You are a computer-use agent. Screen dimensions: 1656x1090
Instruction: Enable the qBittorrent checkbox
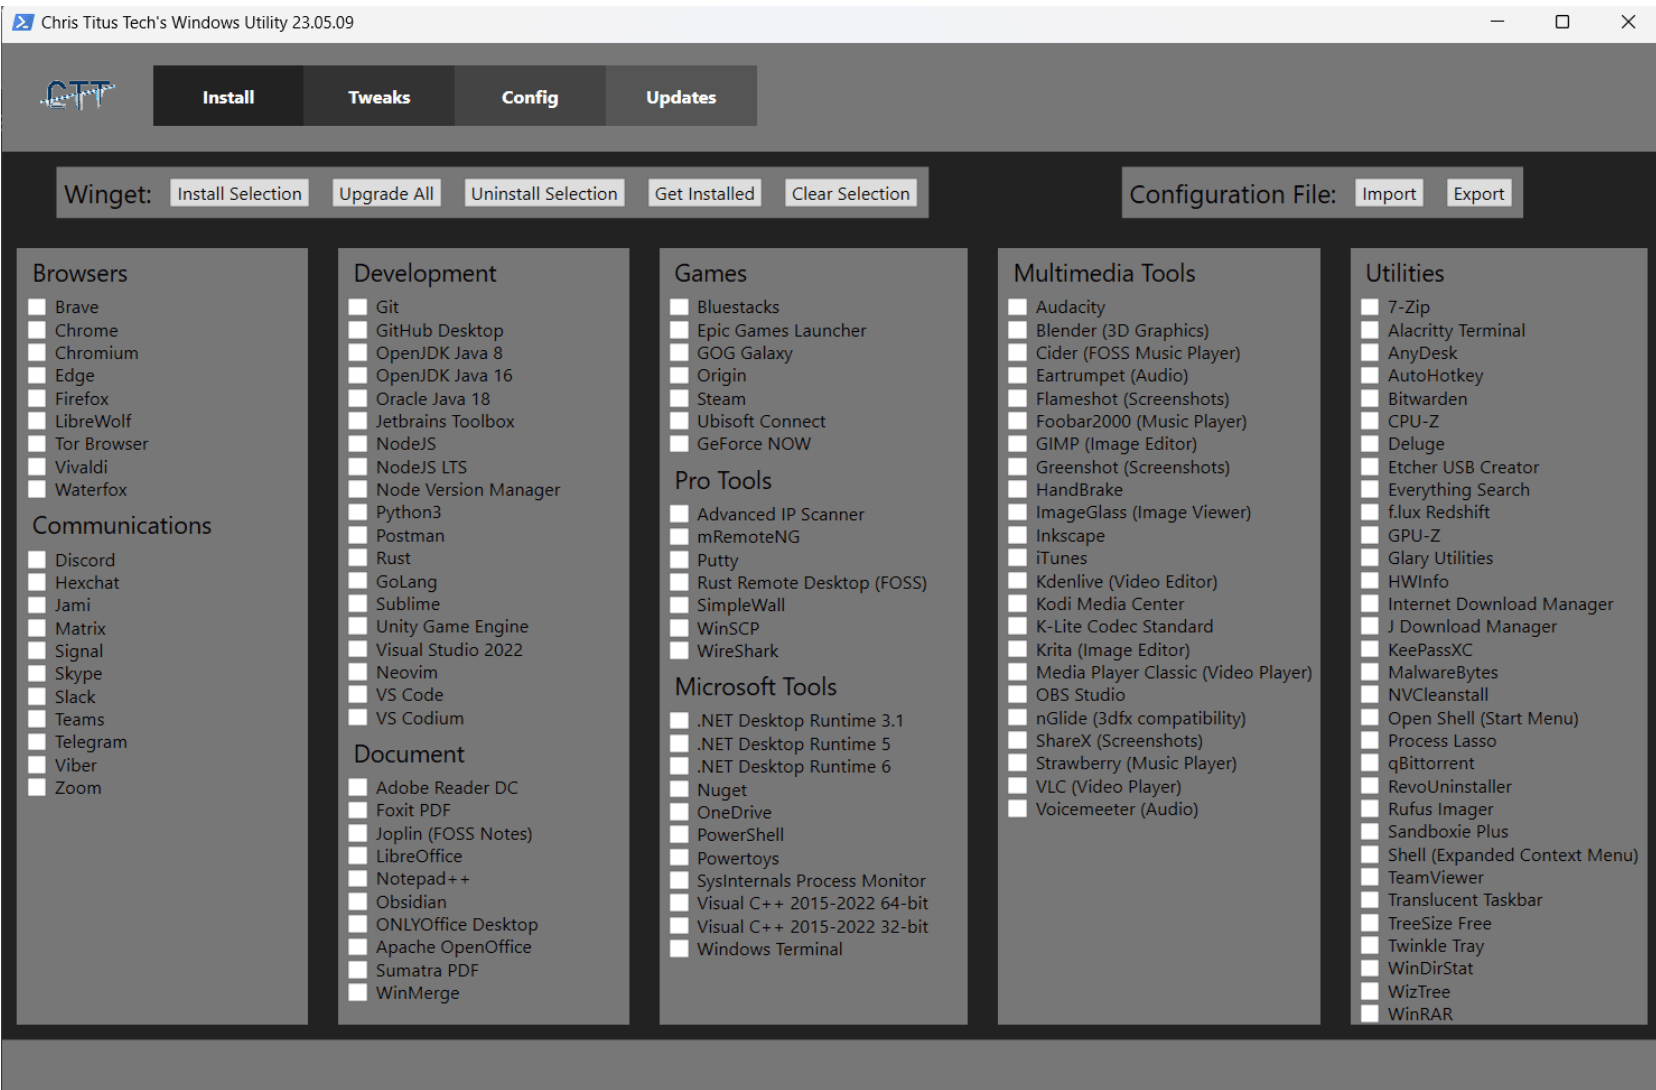click(1370, 763)
